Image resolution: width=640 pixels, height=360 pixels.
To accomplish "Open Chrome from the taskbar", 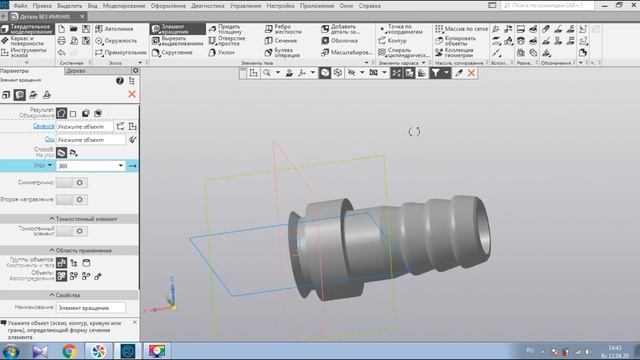I will click(x=69, y=351).
